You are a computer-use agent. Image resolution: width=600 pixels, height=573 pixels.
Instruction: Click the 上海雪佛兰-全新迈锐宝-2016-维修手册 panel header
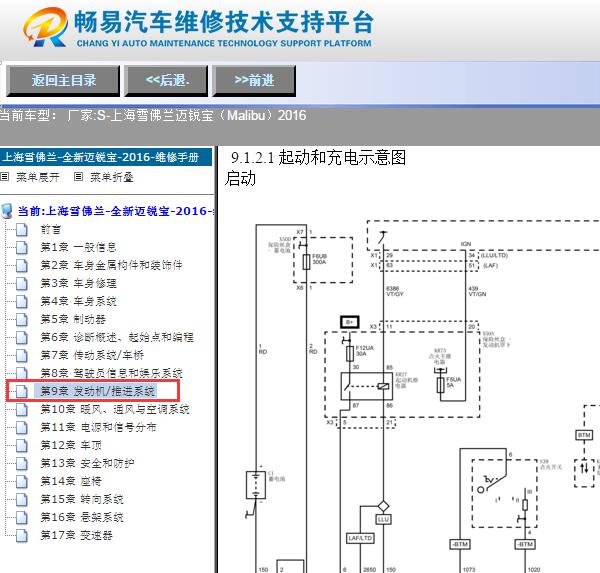[106, 157]
